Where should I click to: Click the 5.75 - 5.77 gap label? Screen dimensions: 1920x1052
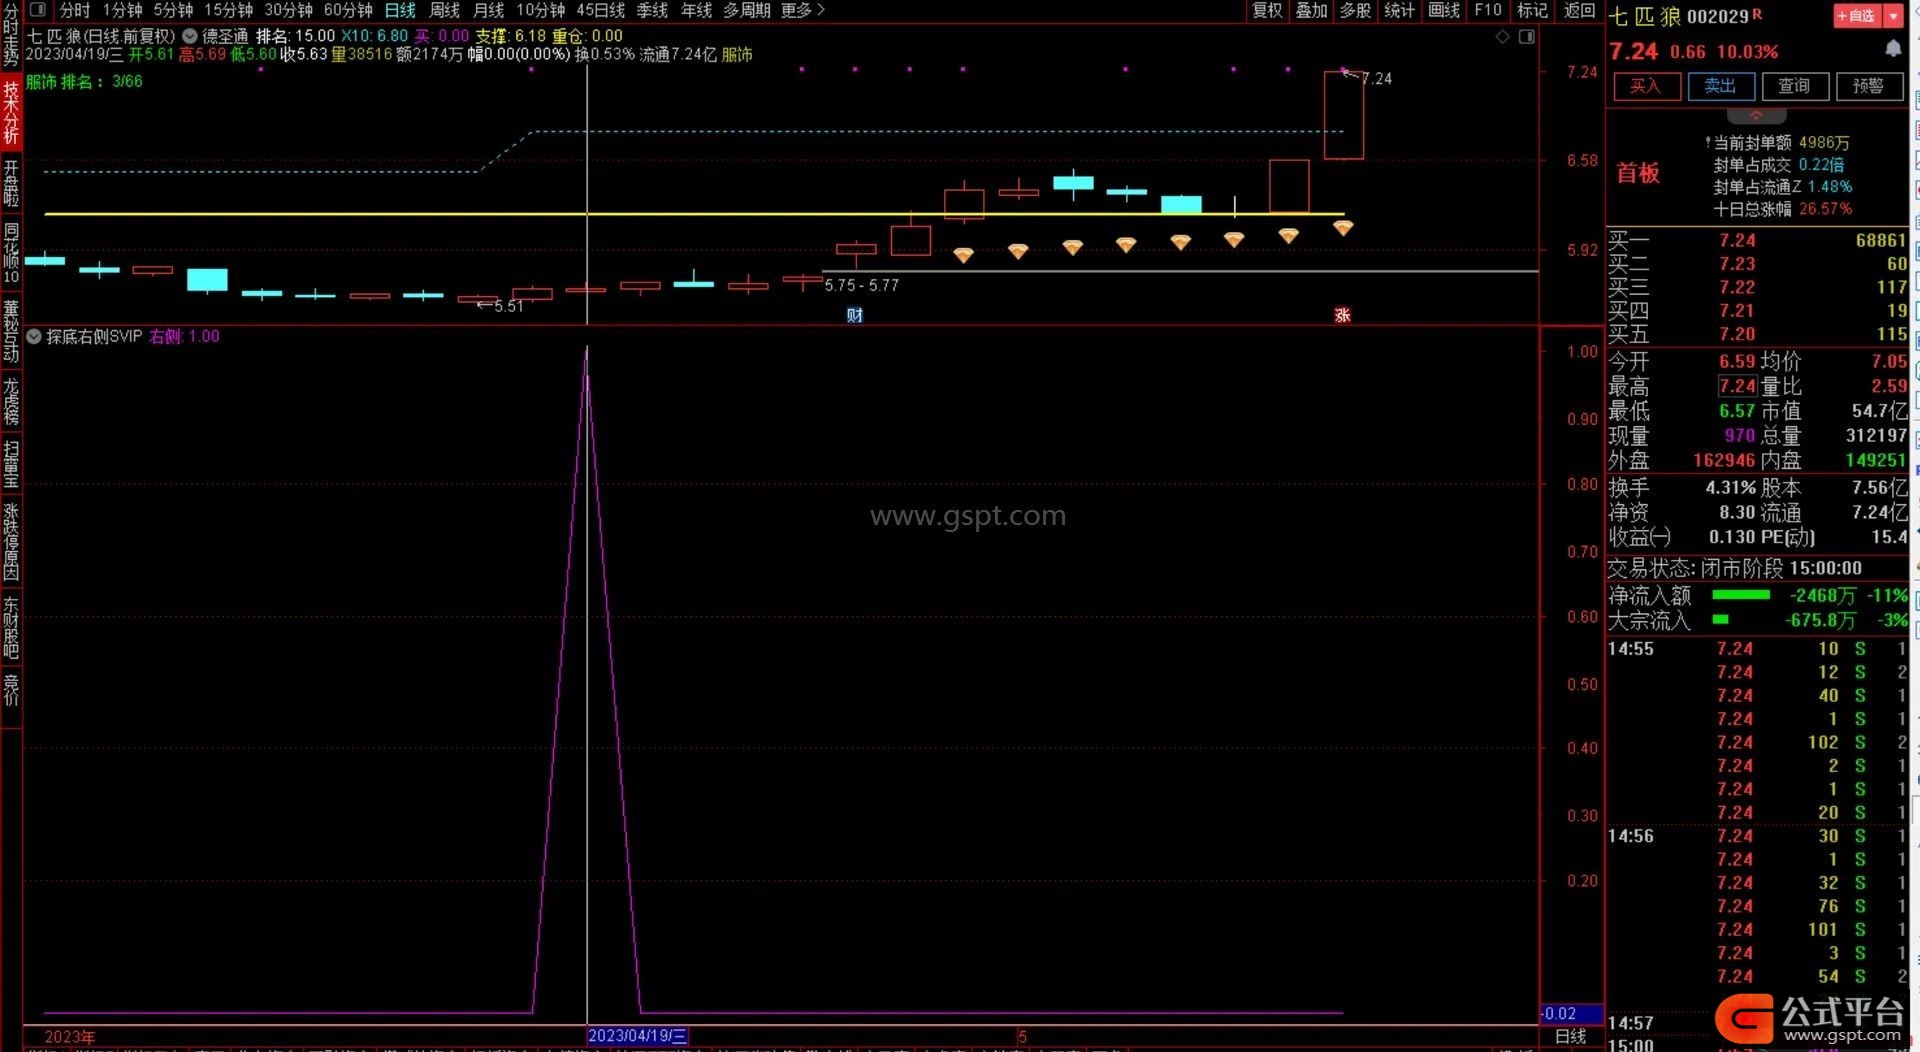pyautogui.click(x=862, y=286)
